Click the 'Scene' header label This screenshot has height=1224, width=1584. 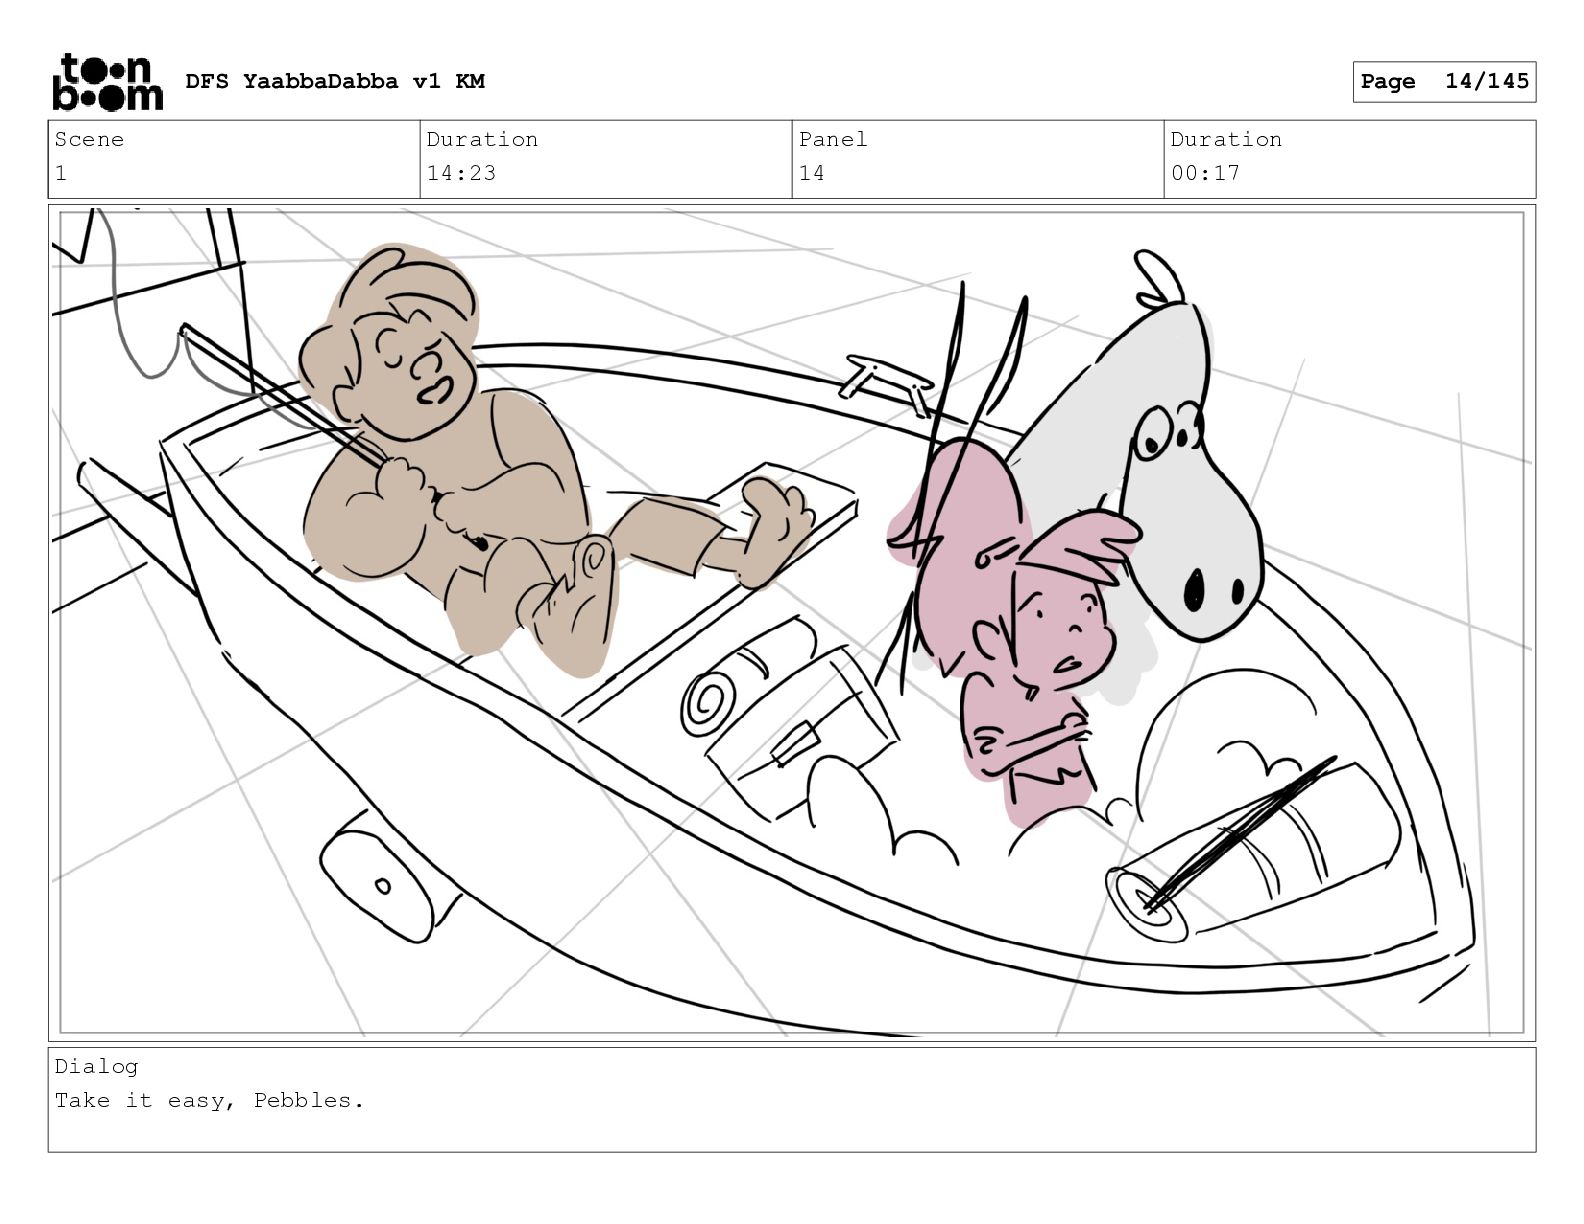(89, 139)
